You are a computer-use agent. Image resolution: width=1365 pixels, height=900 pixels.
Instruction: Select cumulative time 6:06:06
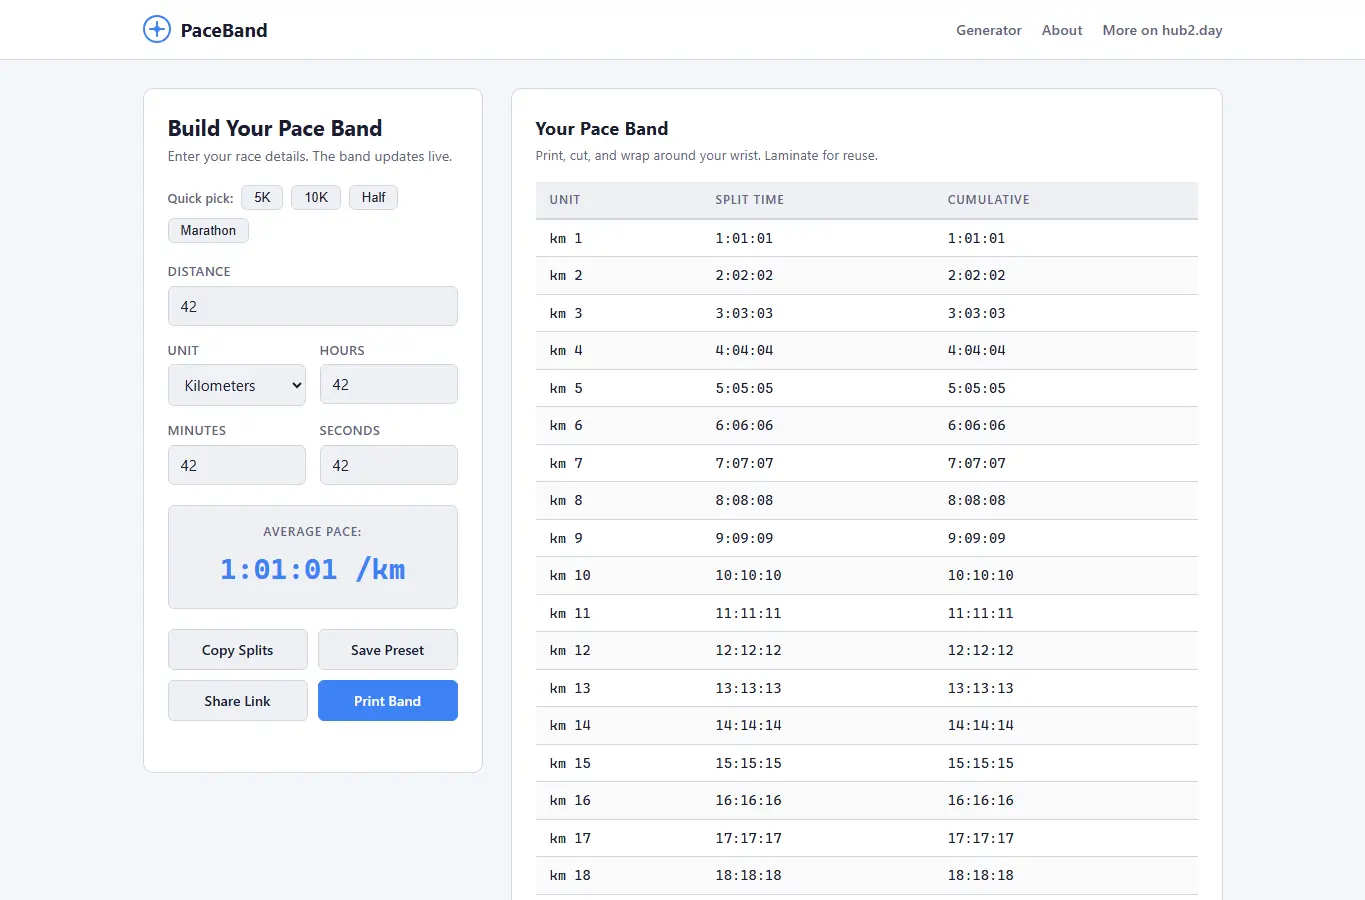(x=976, y=425)
